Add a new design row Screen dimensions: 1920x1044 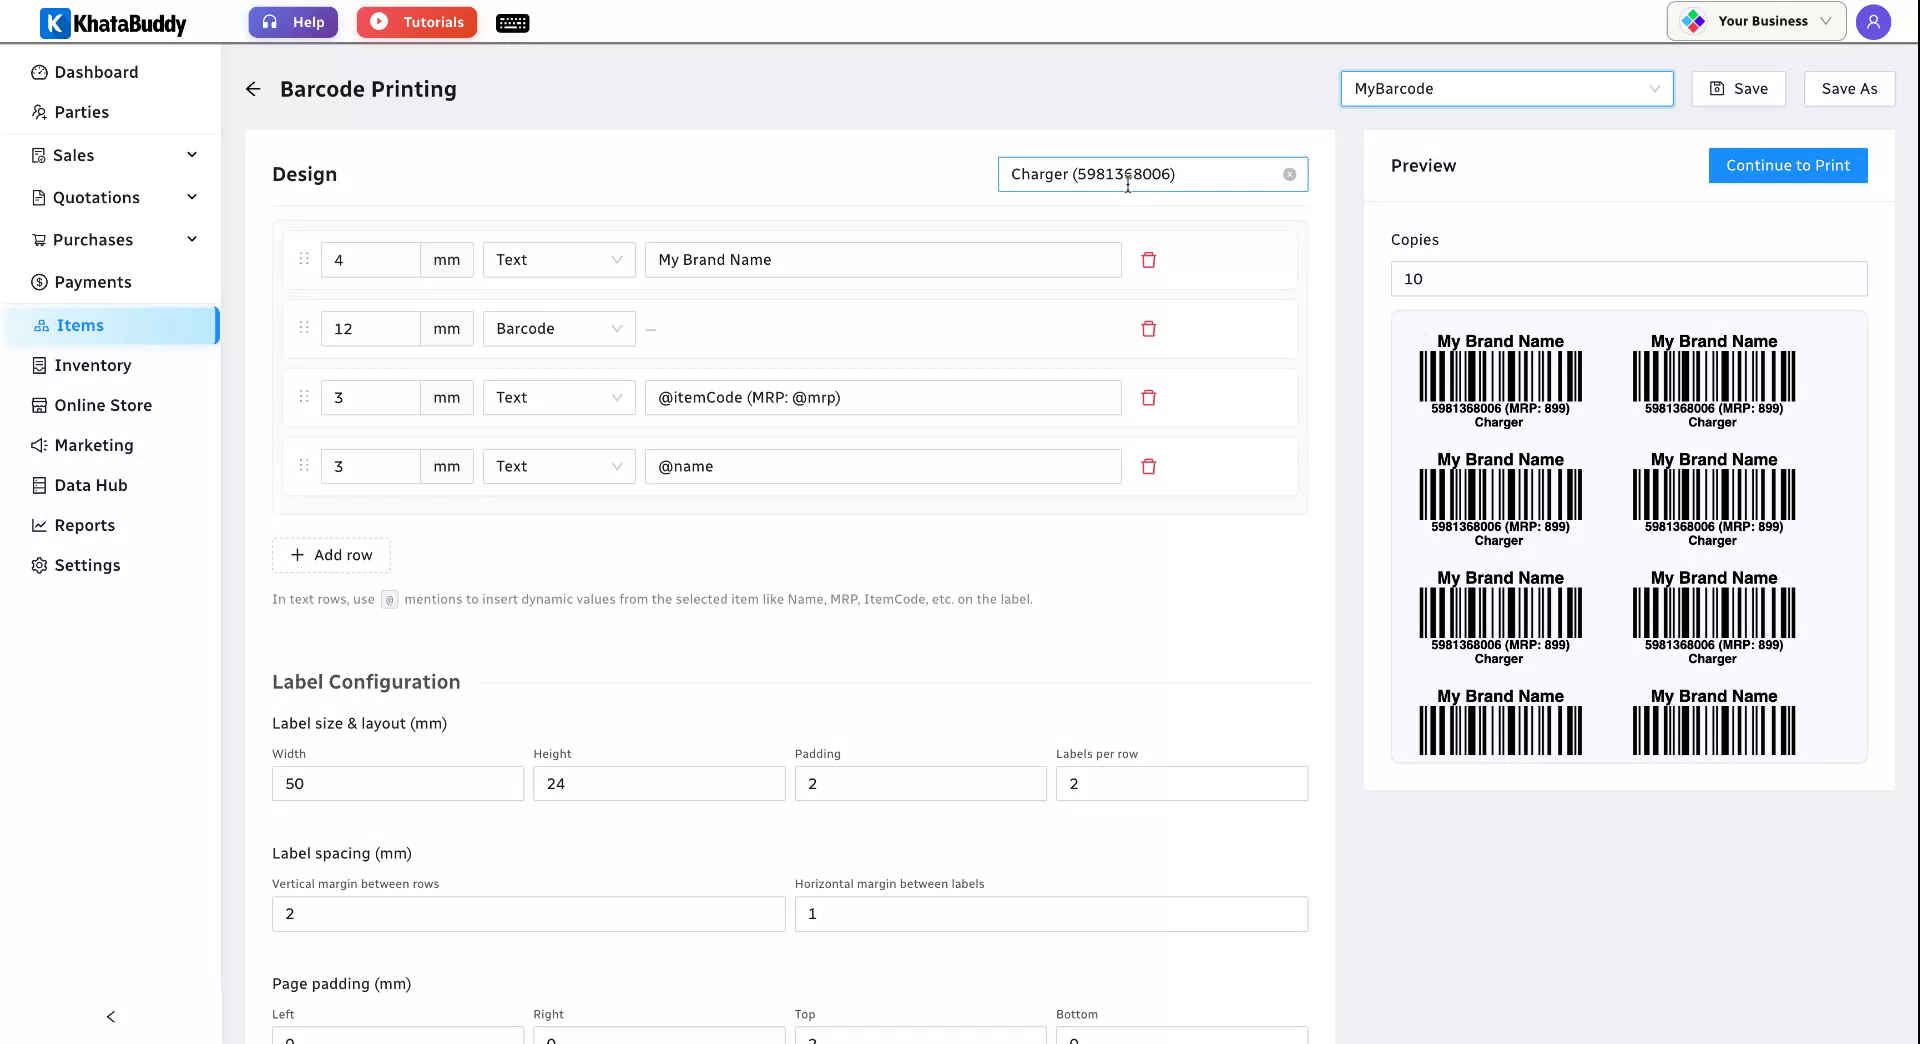click(331, 556)
